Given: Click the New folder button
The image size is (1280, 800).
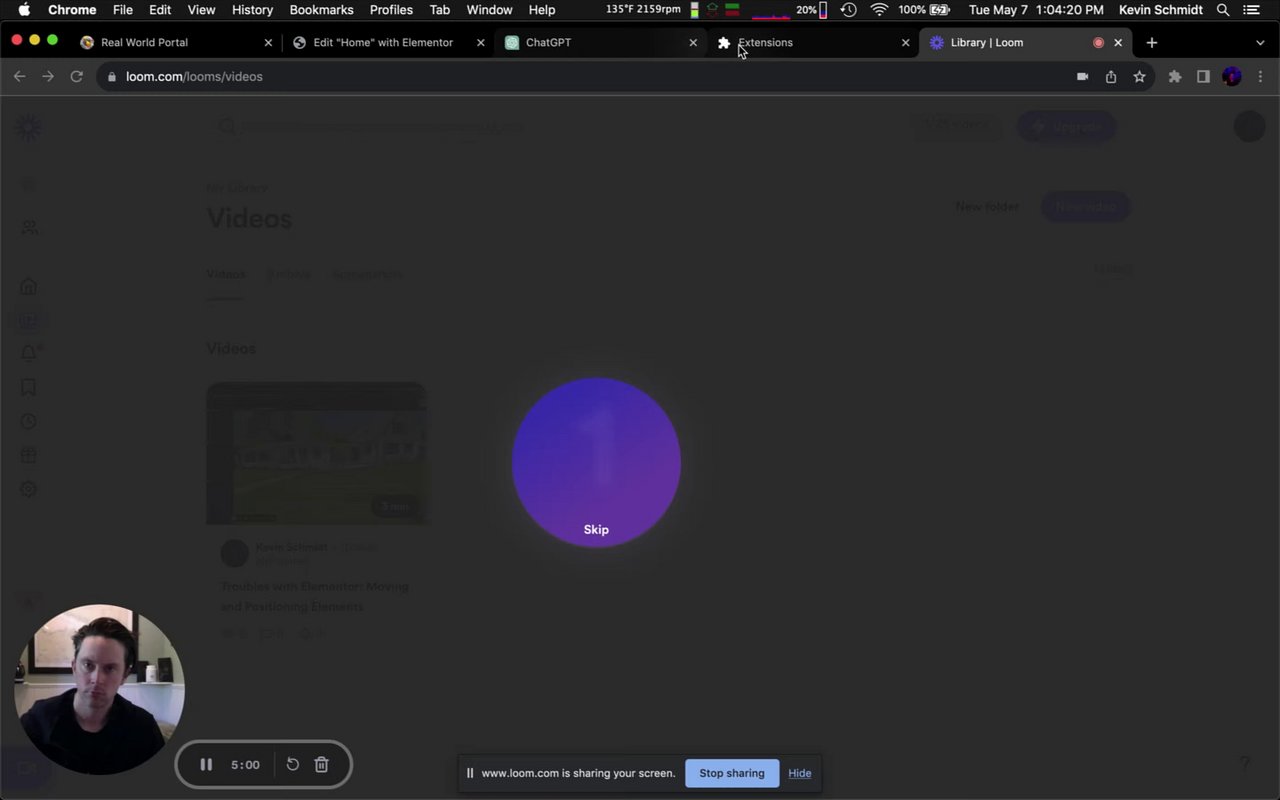Looking at the screenshot, I should (x=987, y=207).
